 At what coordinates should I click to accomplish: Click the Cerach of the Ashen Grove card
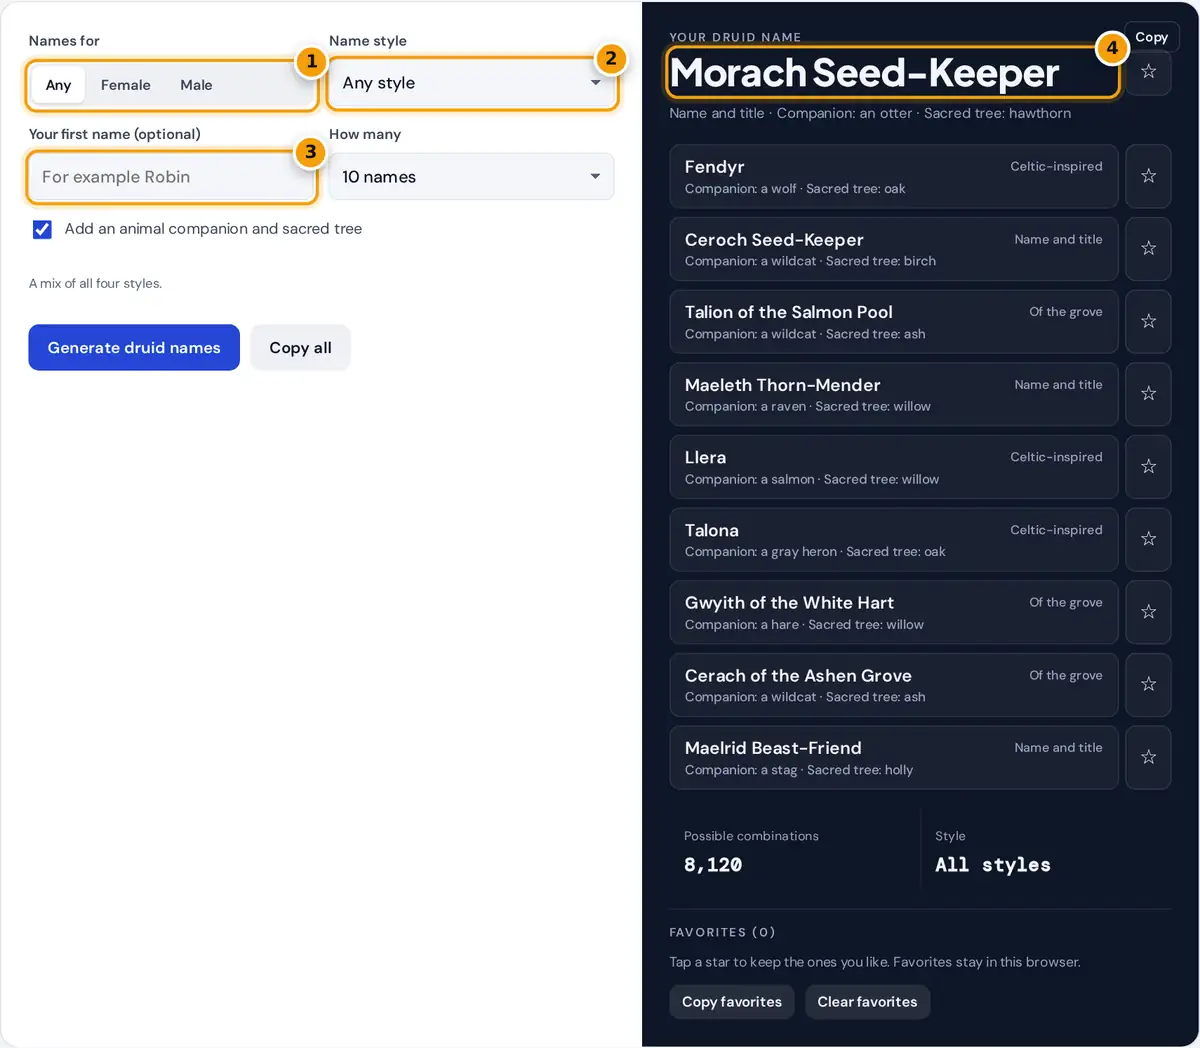894,685
